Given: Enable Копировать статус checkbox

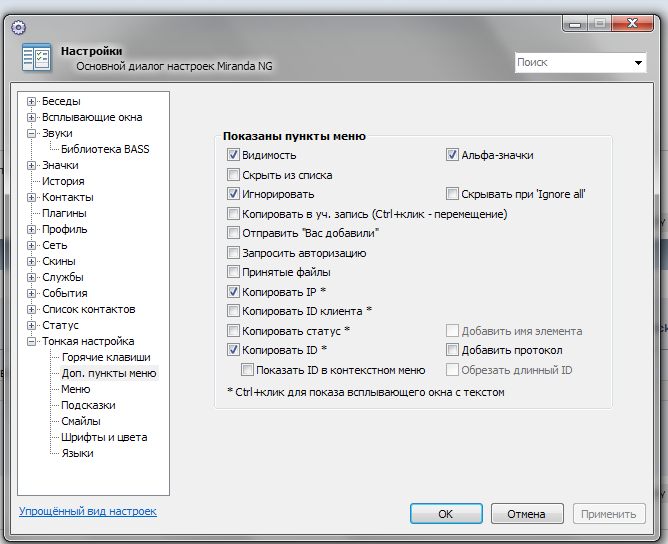Looking at the screenshot, I should 233,331.
